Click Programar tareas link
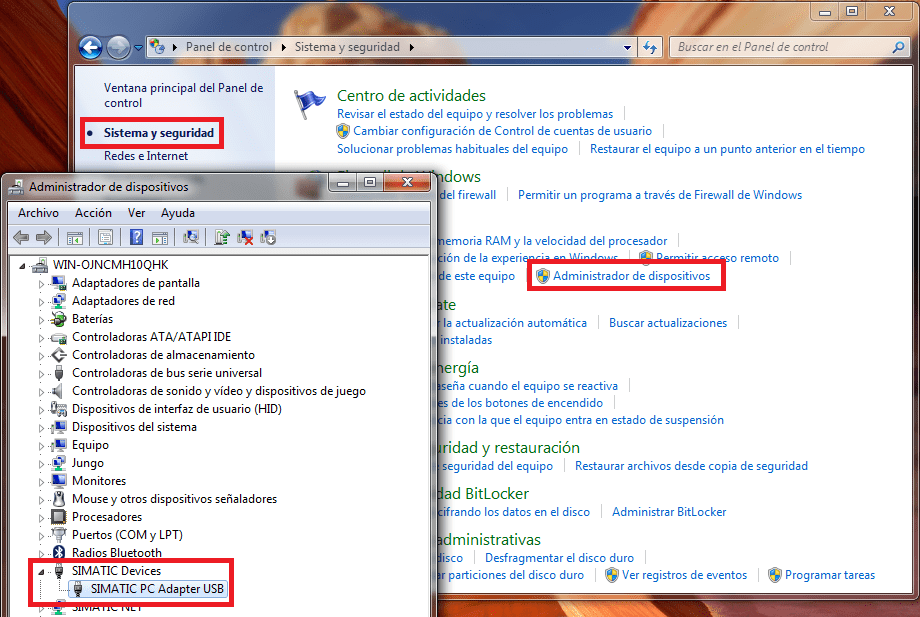920x617 pixels. click(x=830, y=575)
